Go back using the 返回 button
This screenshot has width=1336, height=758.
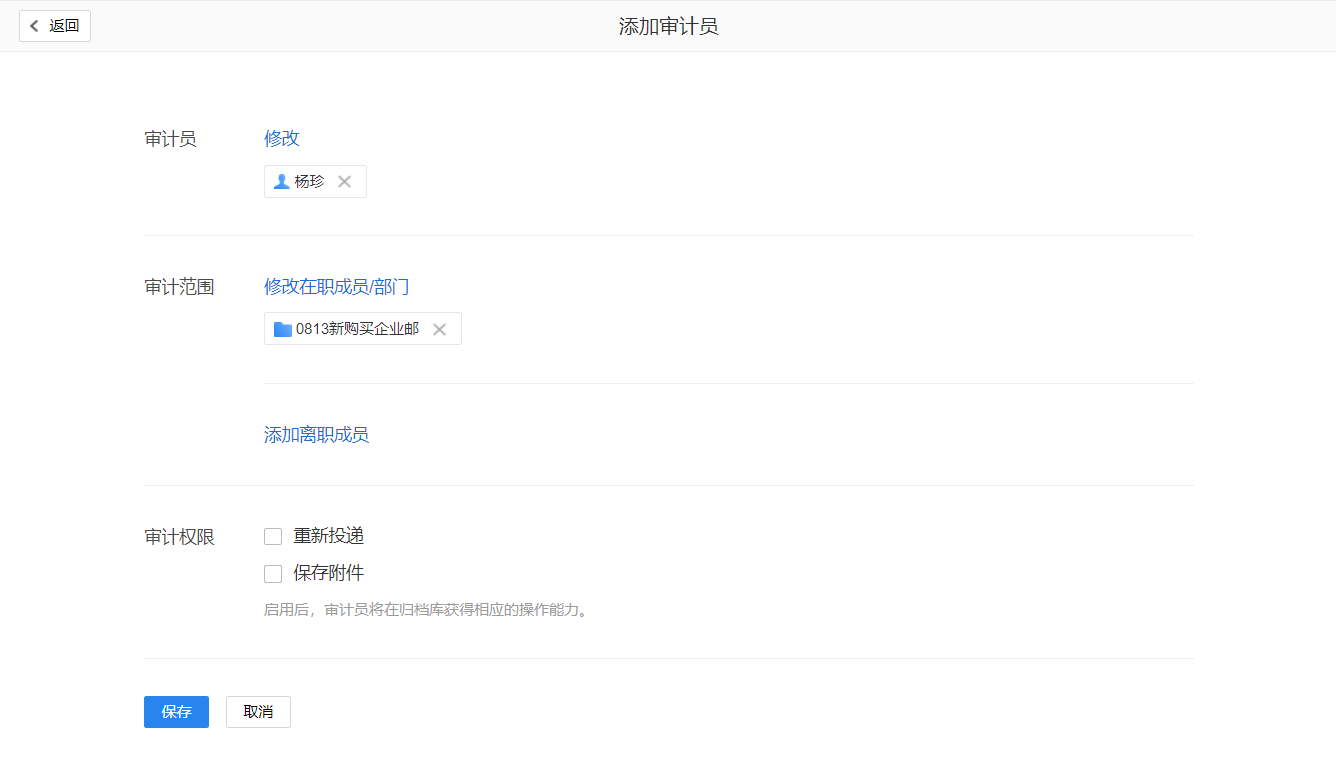point(55,25)
